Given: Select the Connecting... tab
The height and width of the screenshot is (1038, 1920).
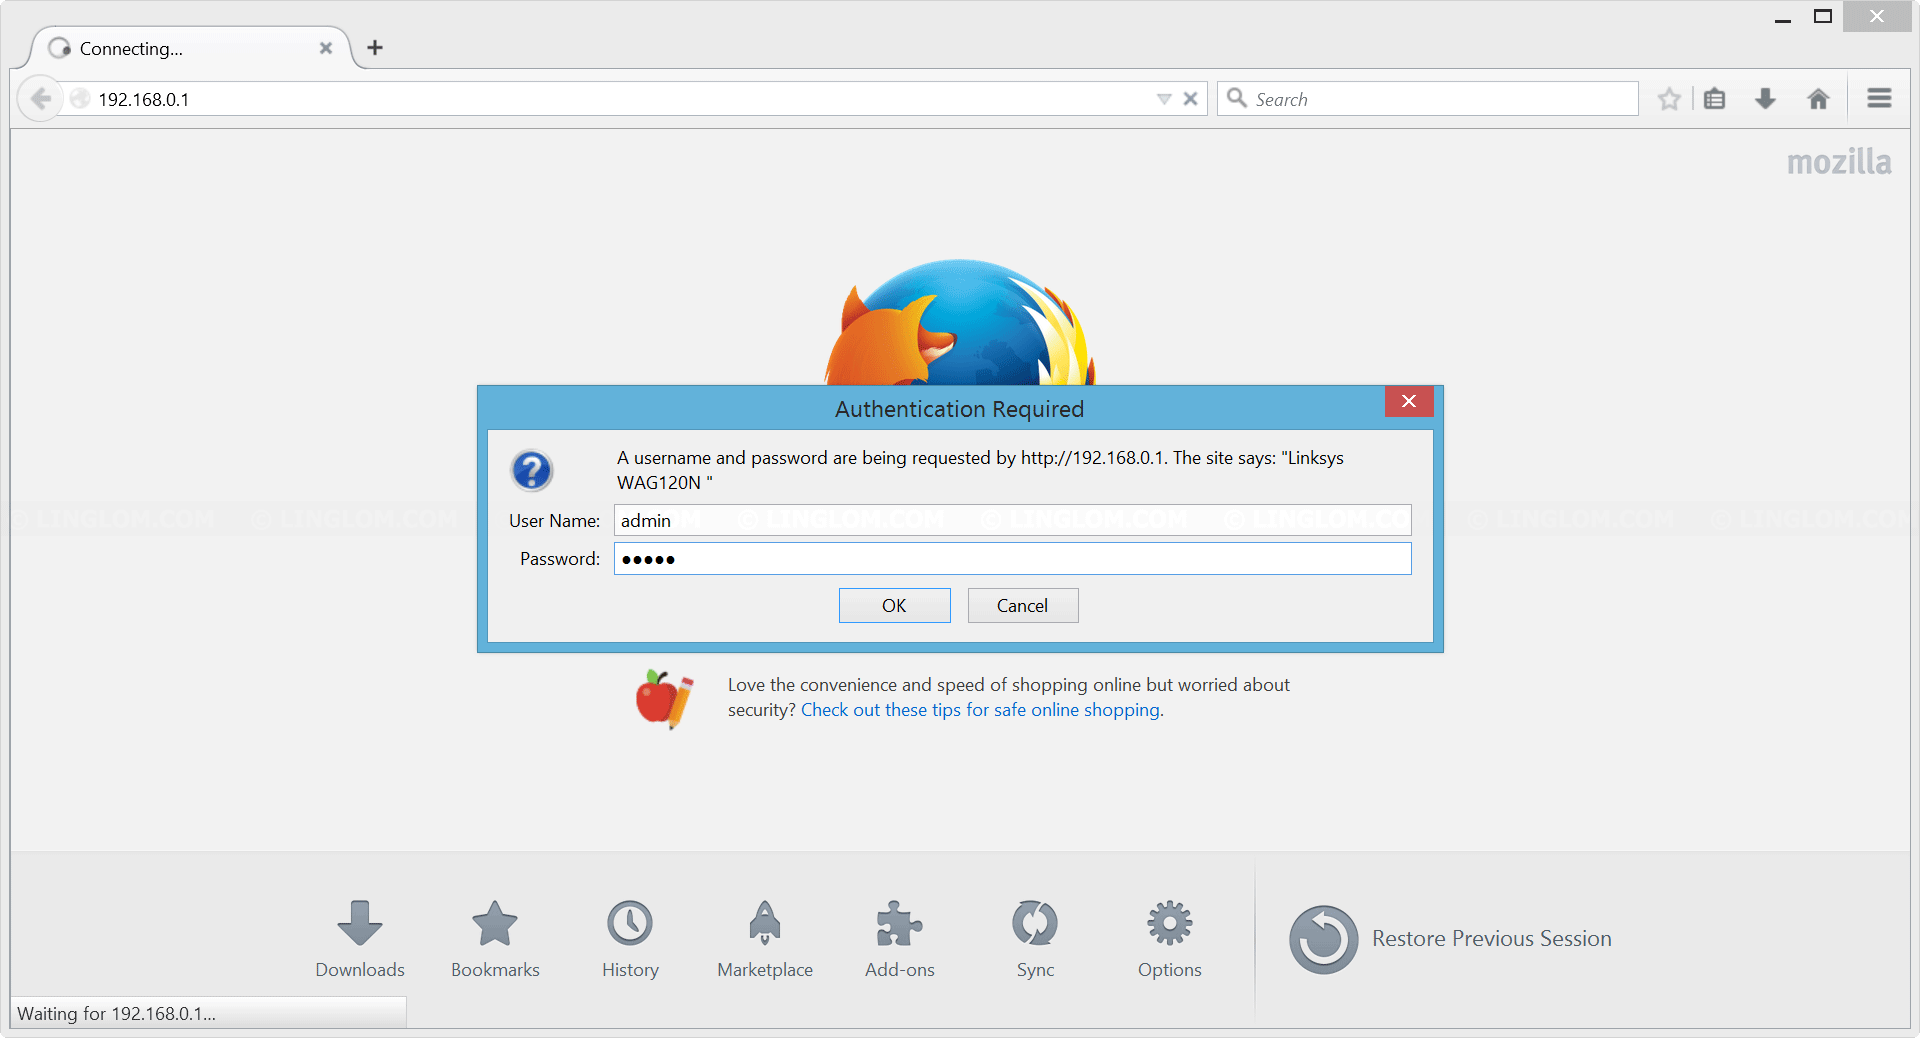Looking at the screenshot, I should point(190,48).
